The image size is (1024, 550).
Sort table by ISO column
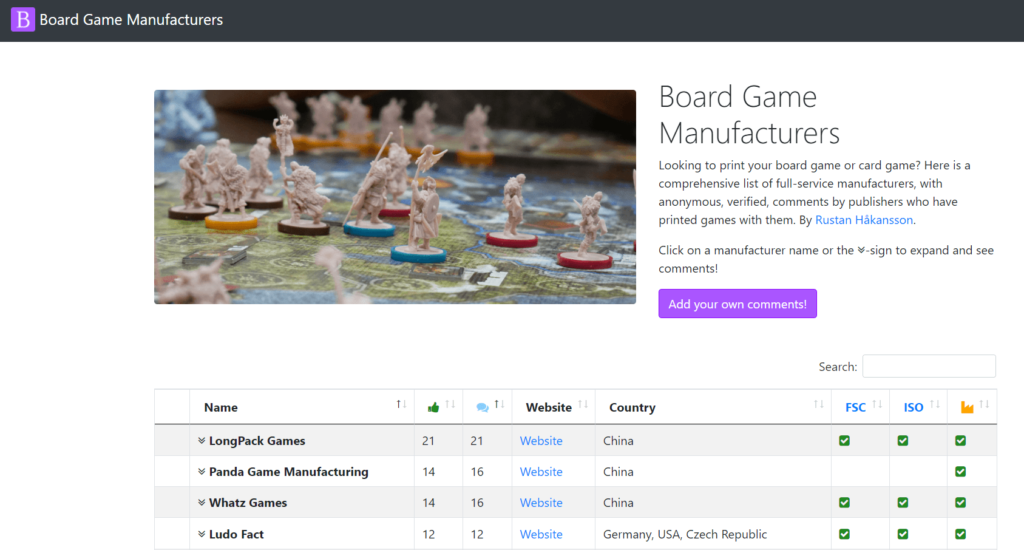tap(918, 407)
